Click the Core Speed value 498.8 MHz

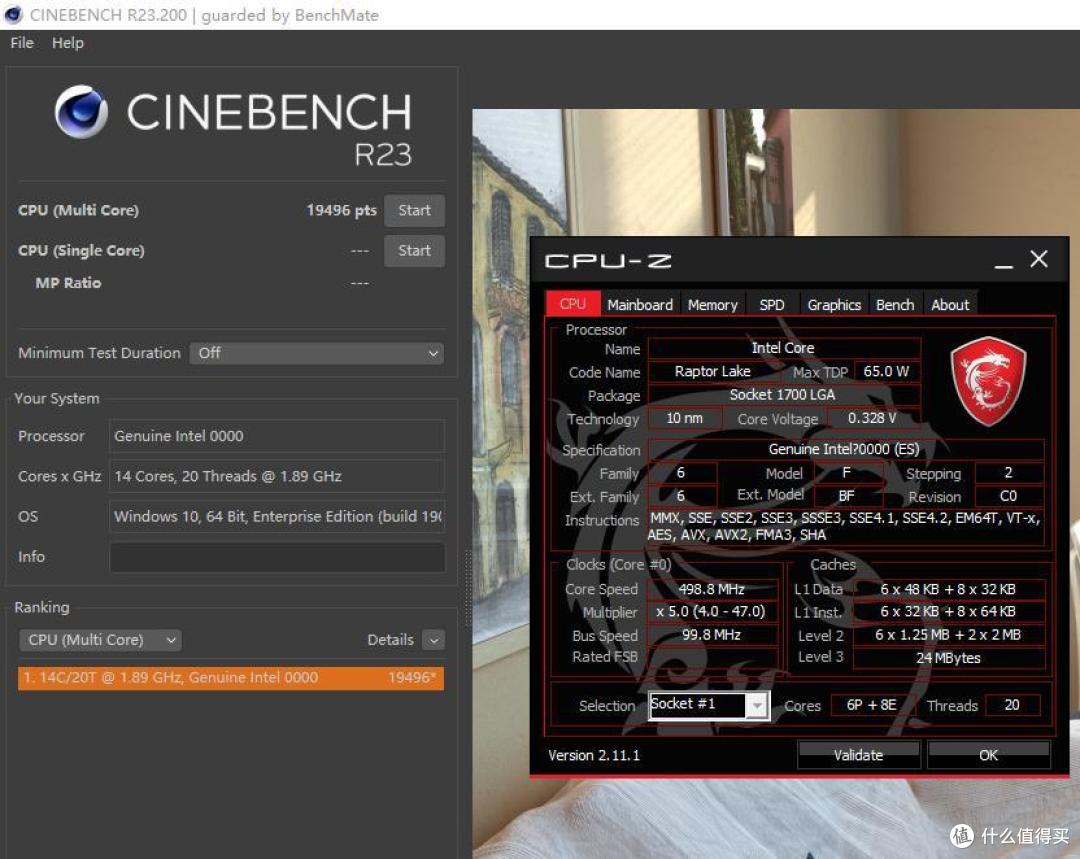(x=712, y=590)
